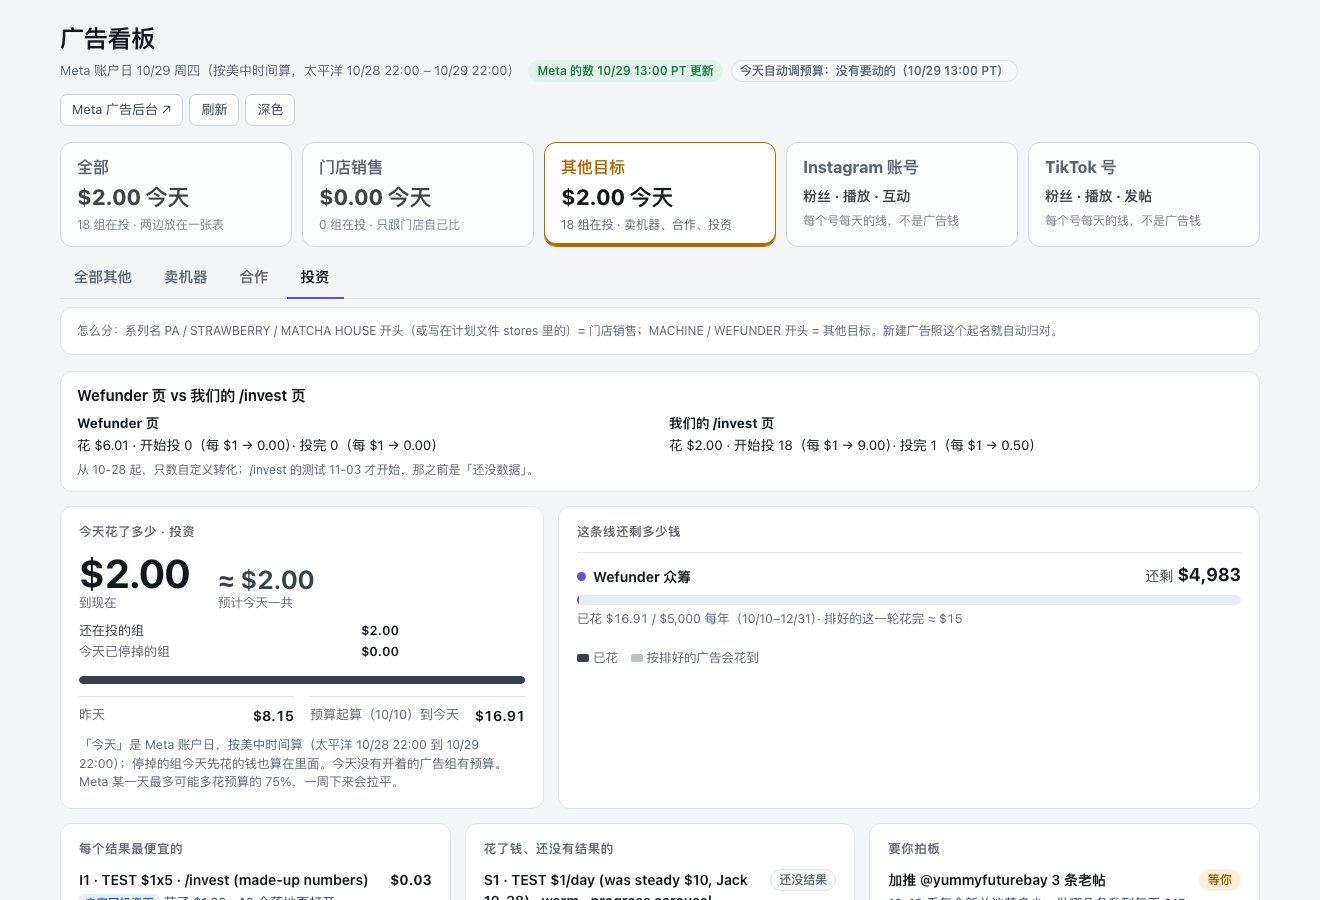The height and width of the screenshot is (900, 1320).
Task: Click the 等你 badge
Action: point(1220,880)
